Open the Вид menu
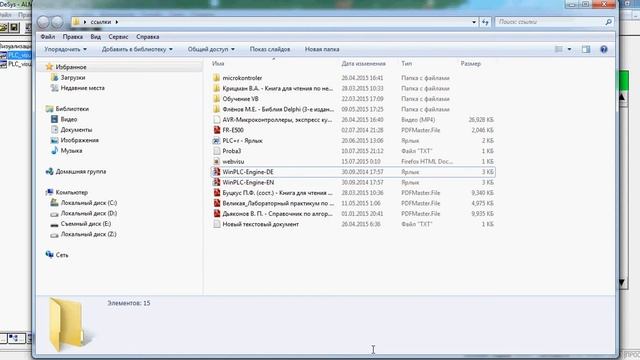The image size is (640, 360). pyautogui.click(x=96, y=37)
